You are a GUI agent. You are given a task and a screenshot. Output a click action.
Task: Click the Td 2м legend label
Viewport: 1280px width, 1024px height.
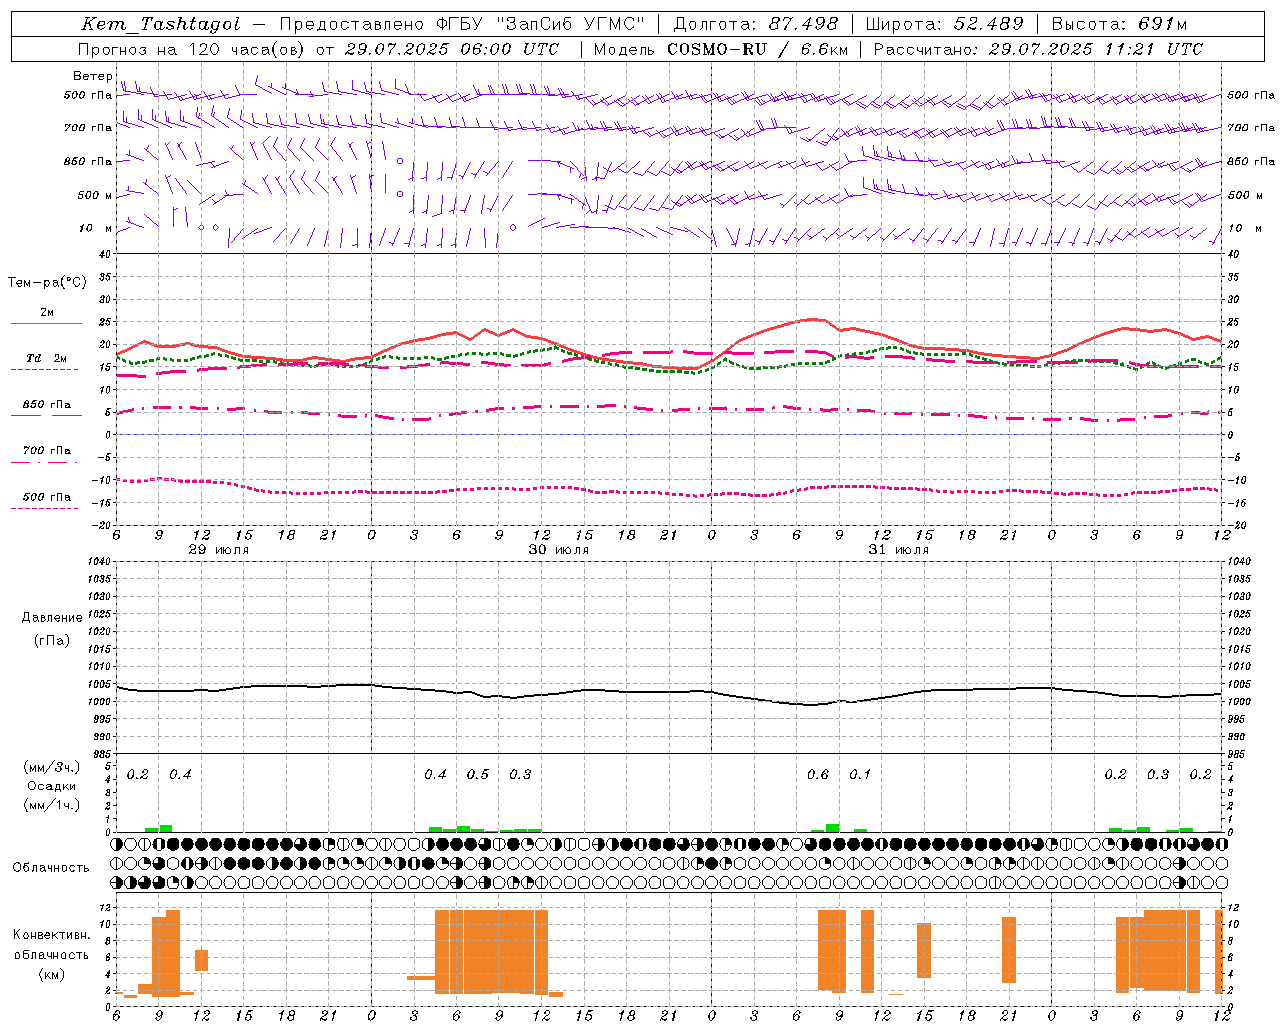pyautogui.click(x=47, y=358)
